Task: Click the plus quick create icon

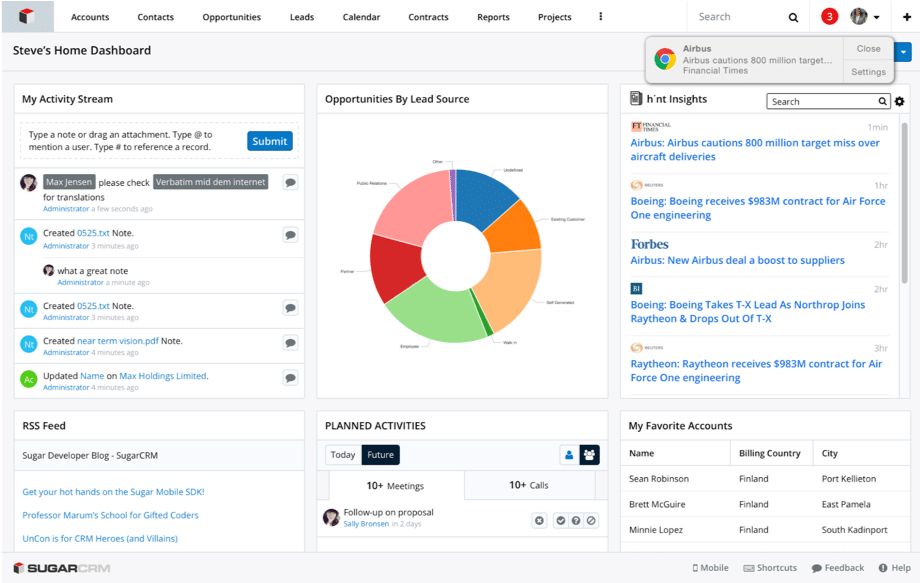Action: tap(907, 17)
